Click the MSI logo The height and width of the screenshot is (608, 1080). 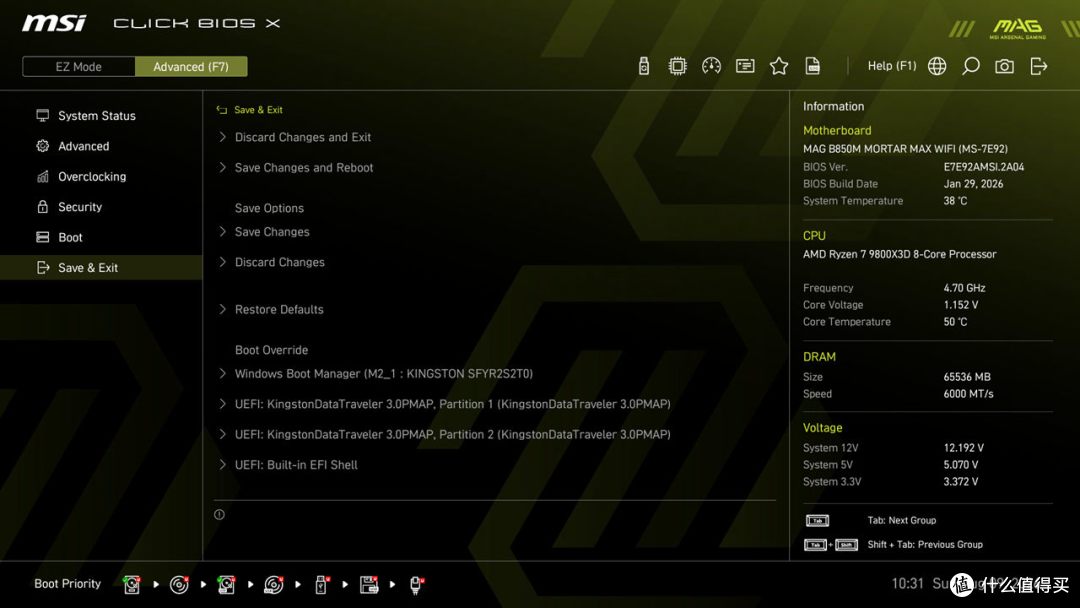coord(54,23)
